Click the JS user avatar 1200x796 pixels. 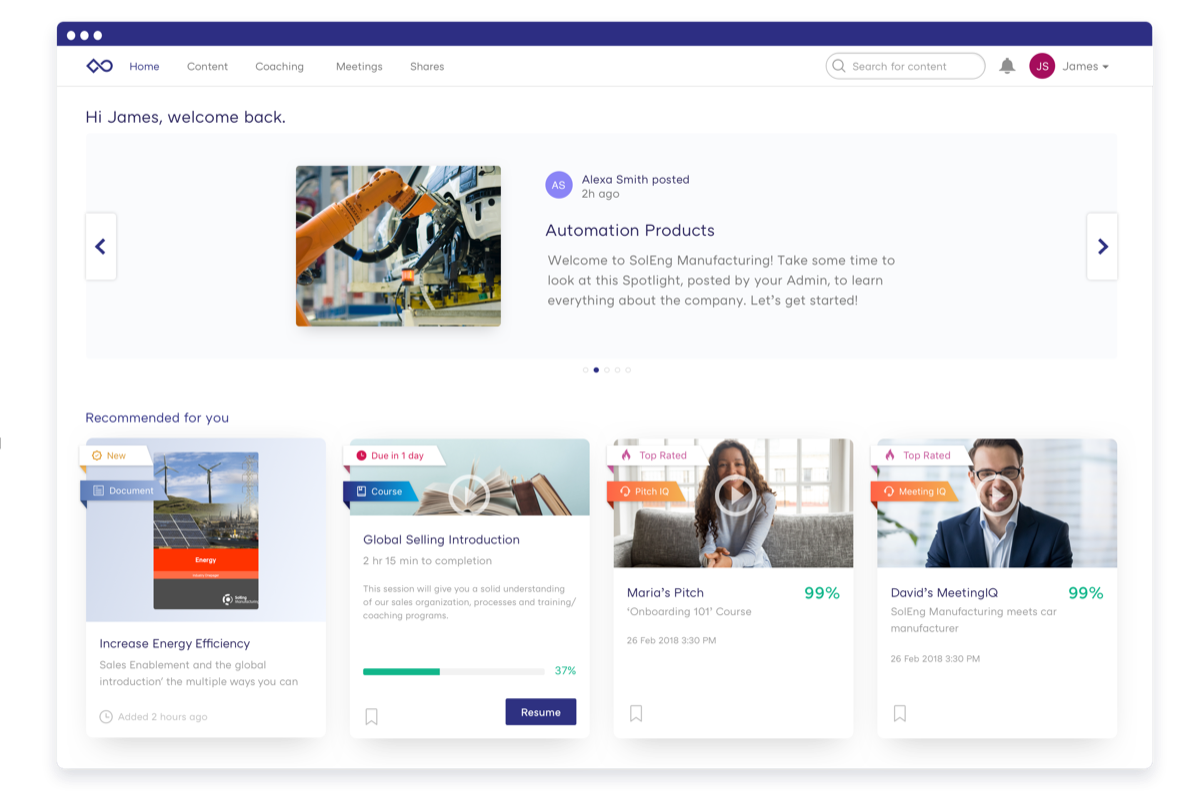coord(1042,66)
